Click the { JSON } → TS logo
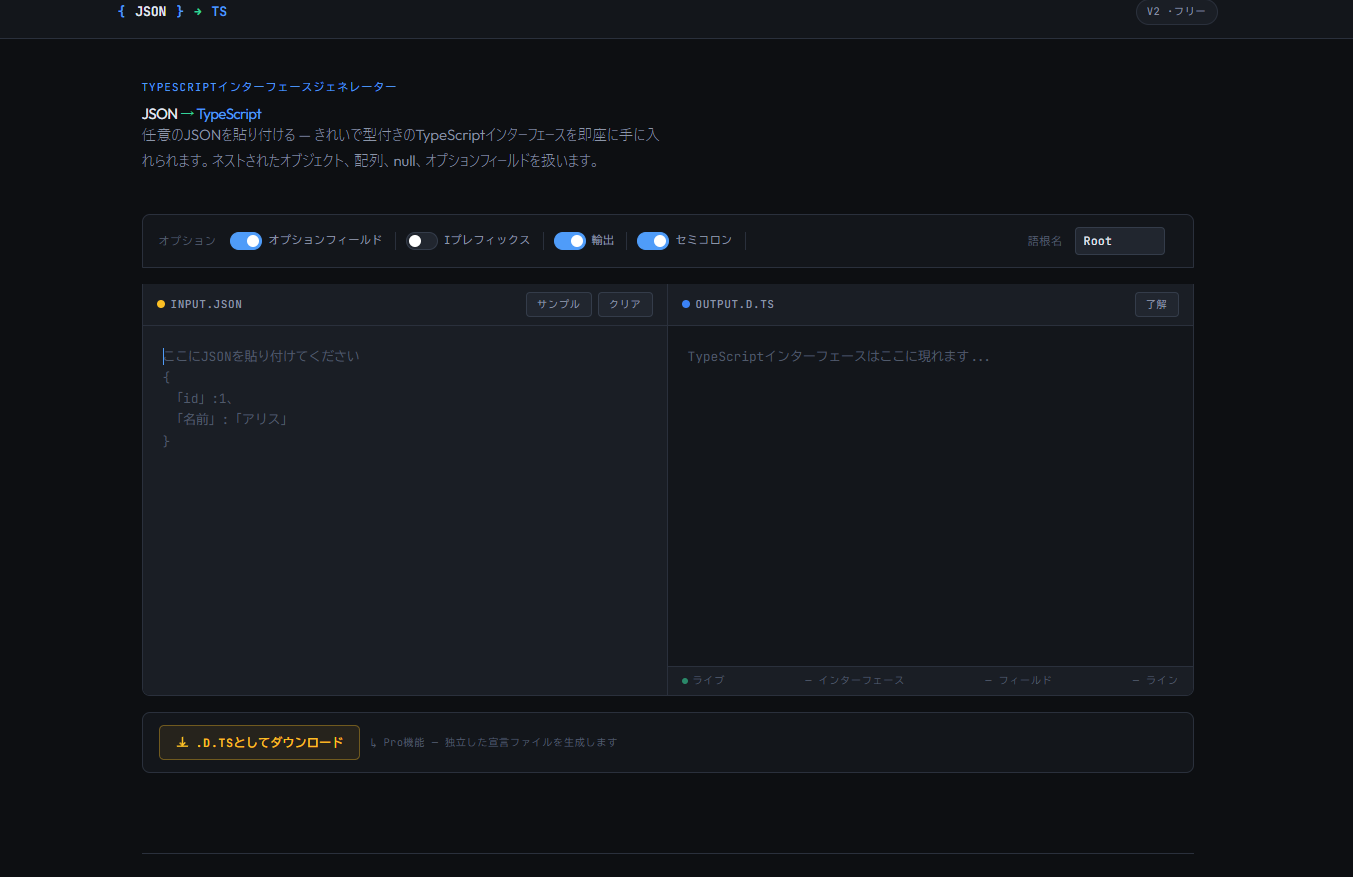The height and width of the screenshot is (877, 1353). point(172,12)
